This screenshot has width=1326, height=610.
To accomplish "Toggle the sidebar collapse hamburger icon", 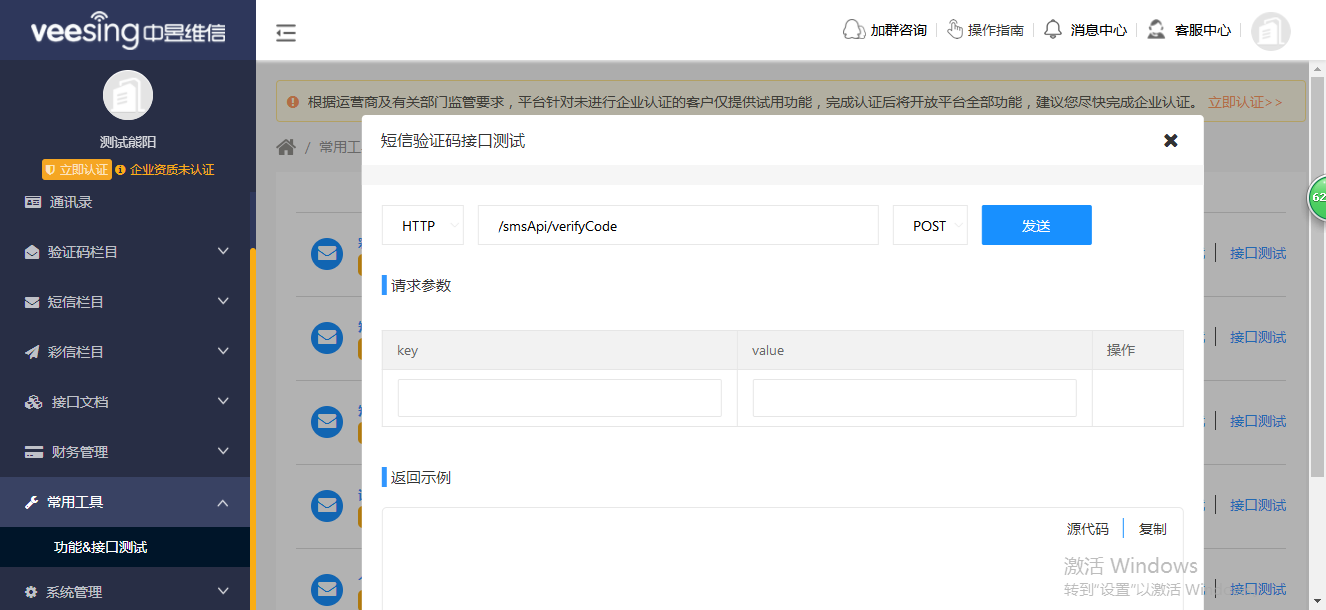I will 286,33.
